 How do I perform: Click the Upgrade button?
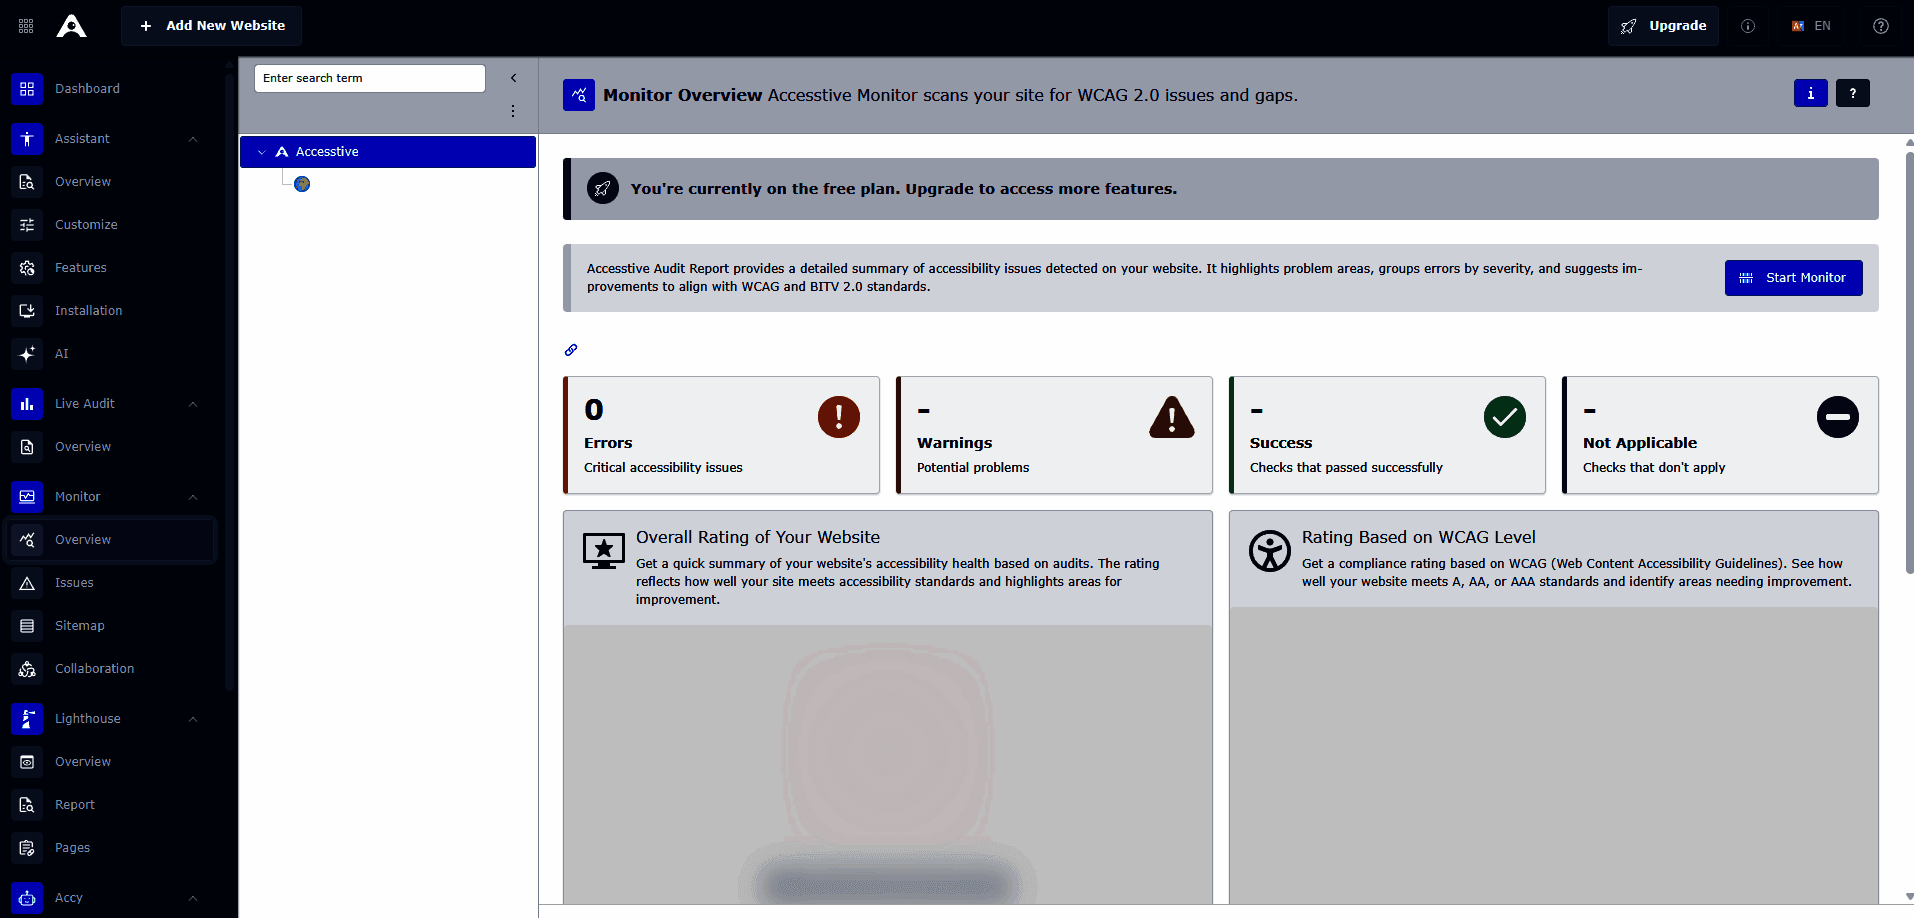(1663, 25)
